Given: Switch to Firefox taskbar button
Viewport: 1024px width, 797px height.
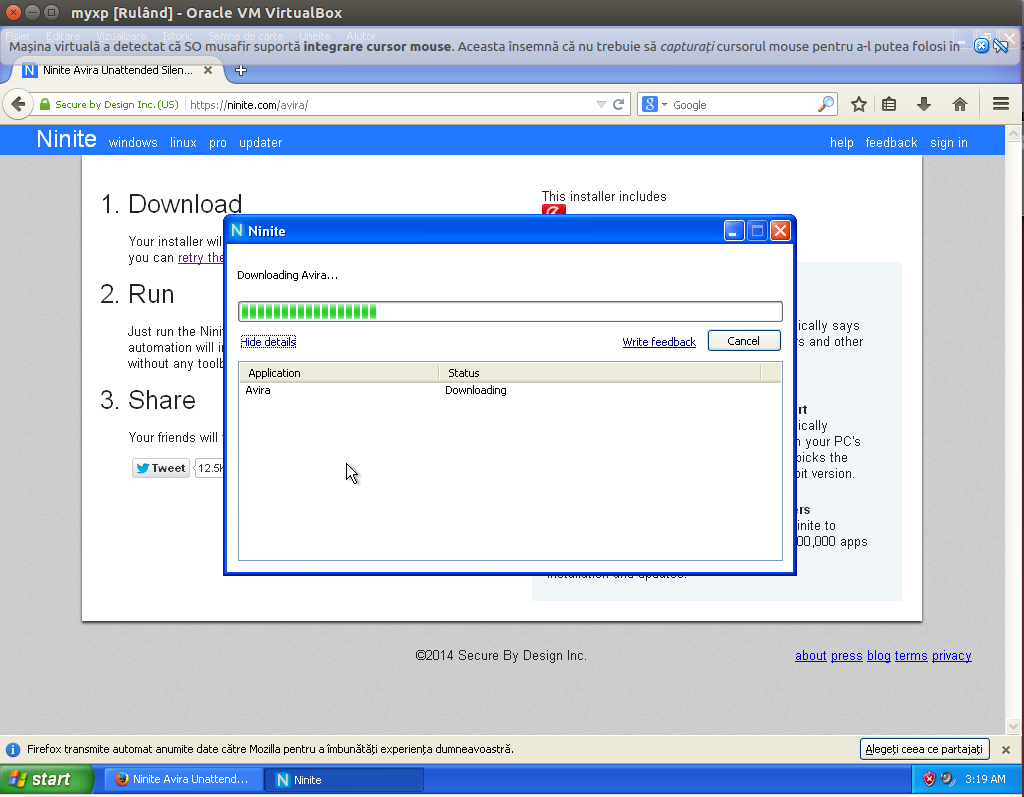Looking at the screenshot, I should (182, 779).
